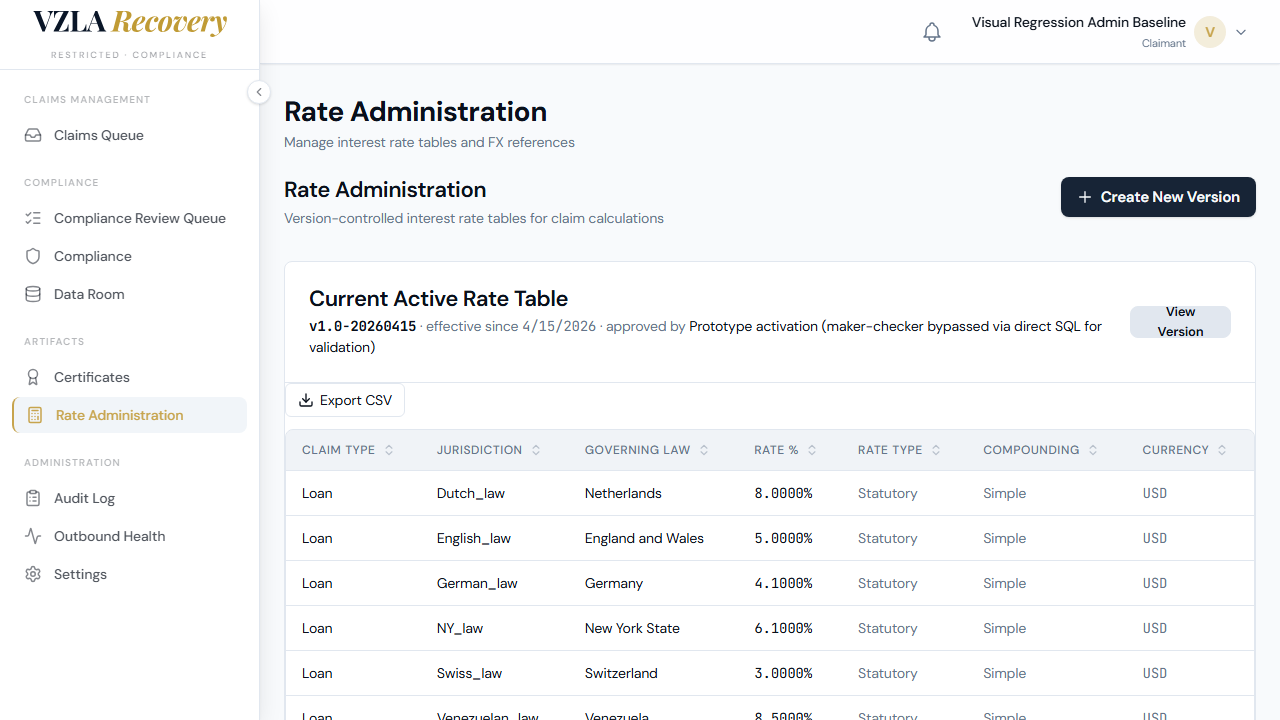Open the Certificates page
Viewport: 1280px width, 720px height.
tap(129, 377)
